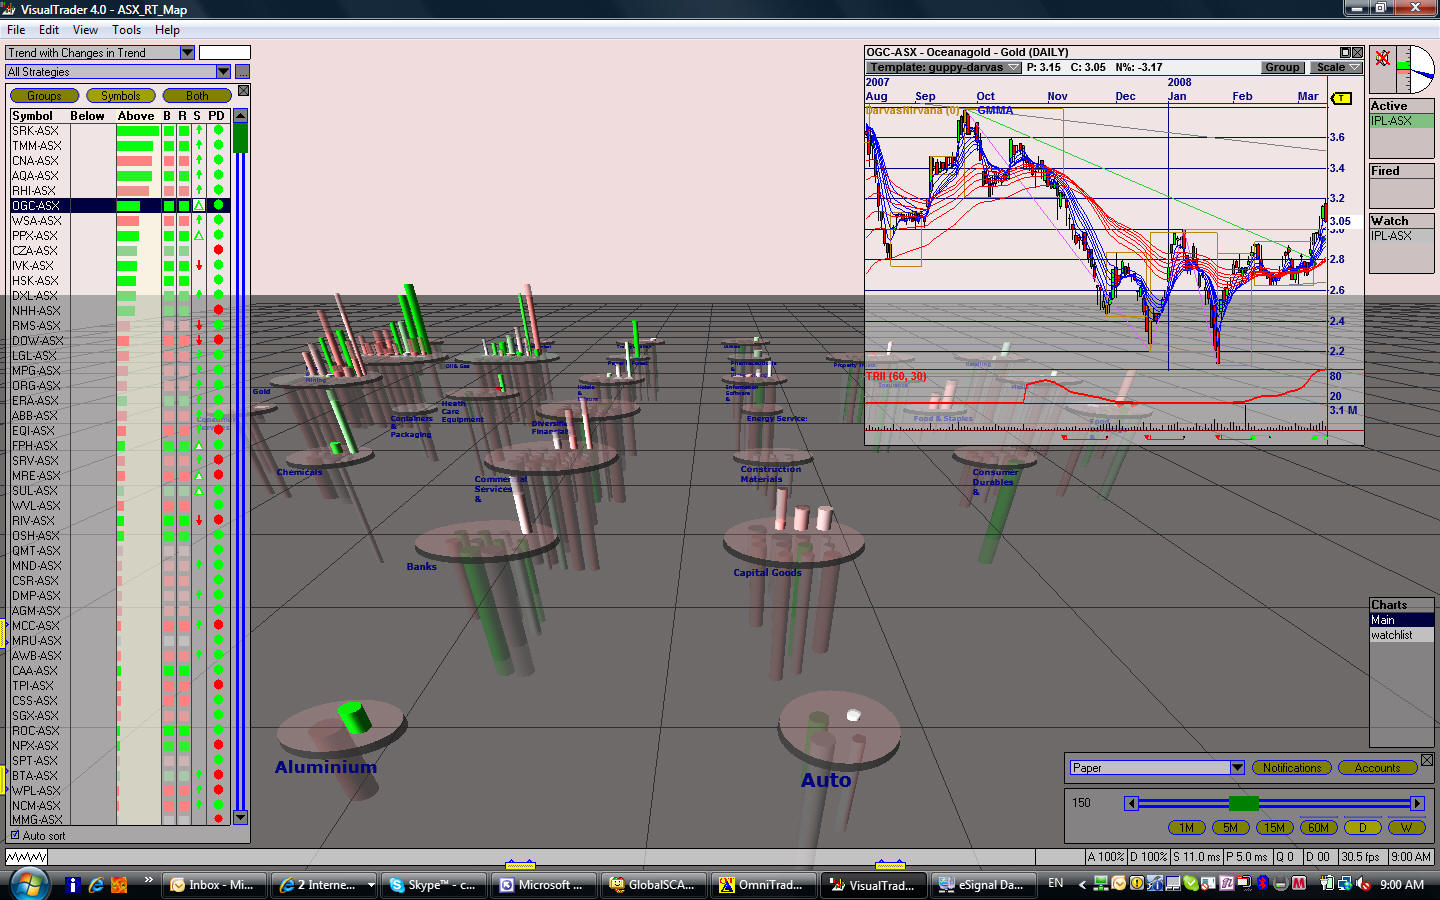Click the Group button on chart
This screenshot has width=1440, height=900.
(1282, 68)
